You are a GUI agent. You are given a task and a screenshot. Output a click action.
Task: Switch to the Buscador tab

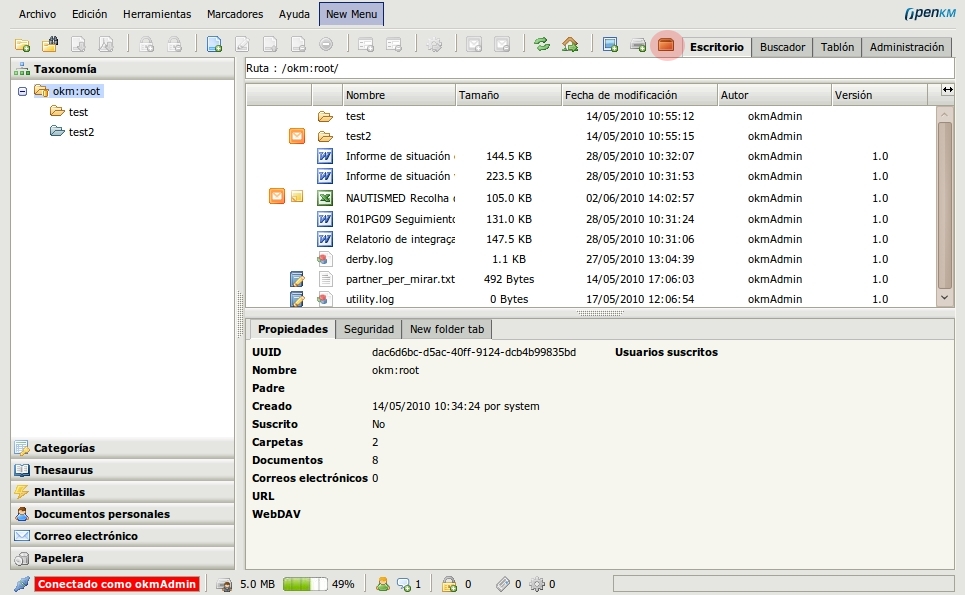782,47
